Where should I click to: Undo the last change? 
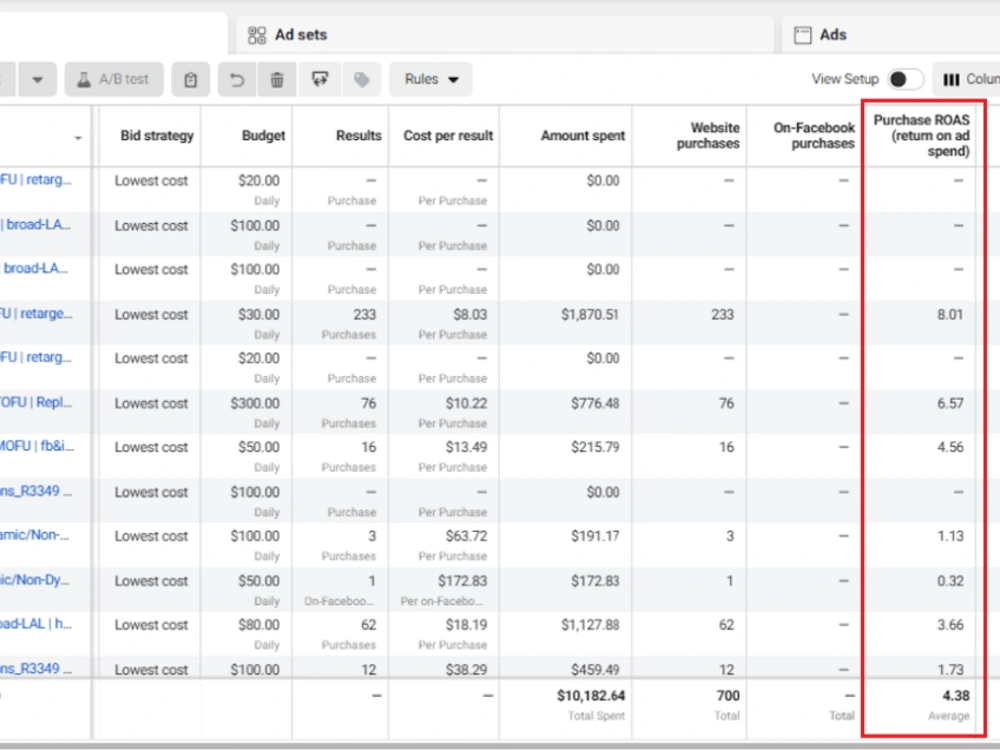click(x=238, y=79)
